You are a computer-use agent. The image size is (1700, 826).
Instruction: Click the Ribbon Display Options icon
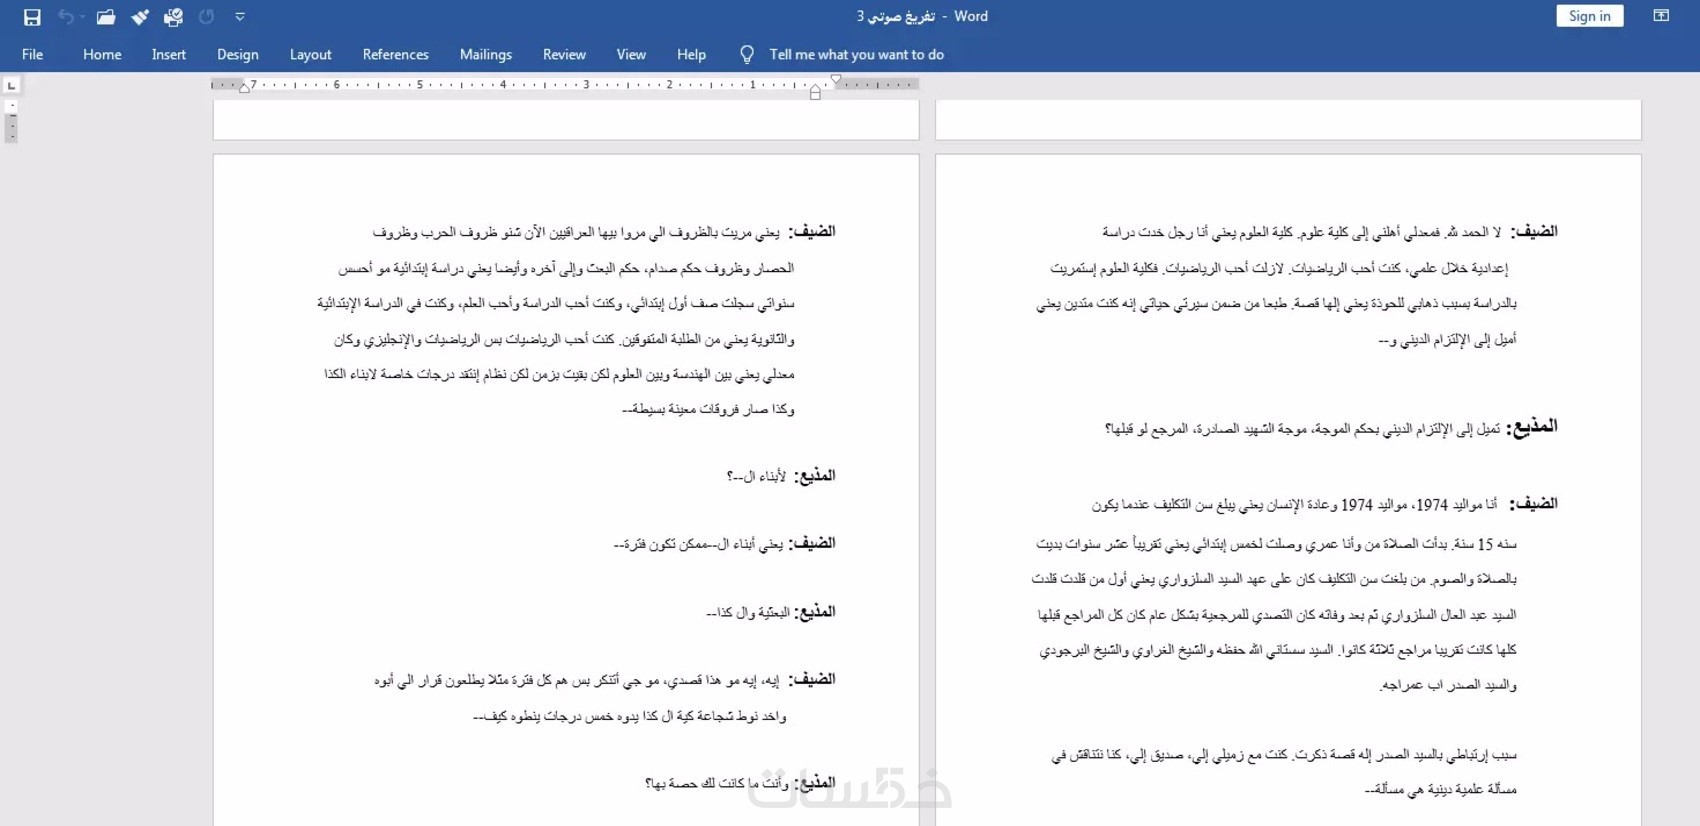(1661, 16)
